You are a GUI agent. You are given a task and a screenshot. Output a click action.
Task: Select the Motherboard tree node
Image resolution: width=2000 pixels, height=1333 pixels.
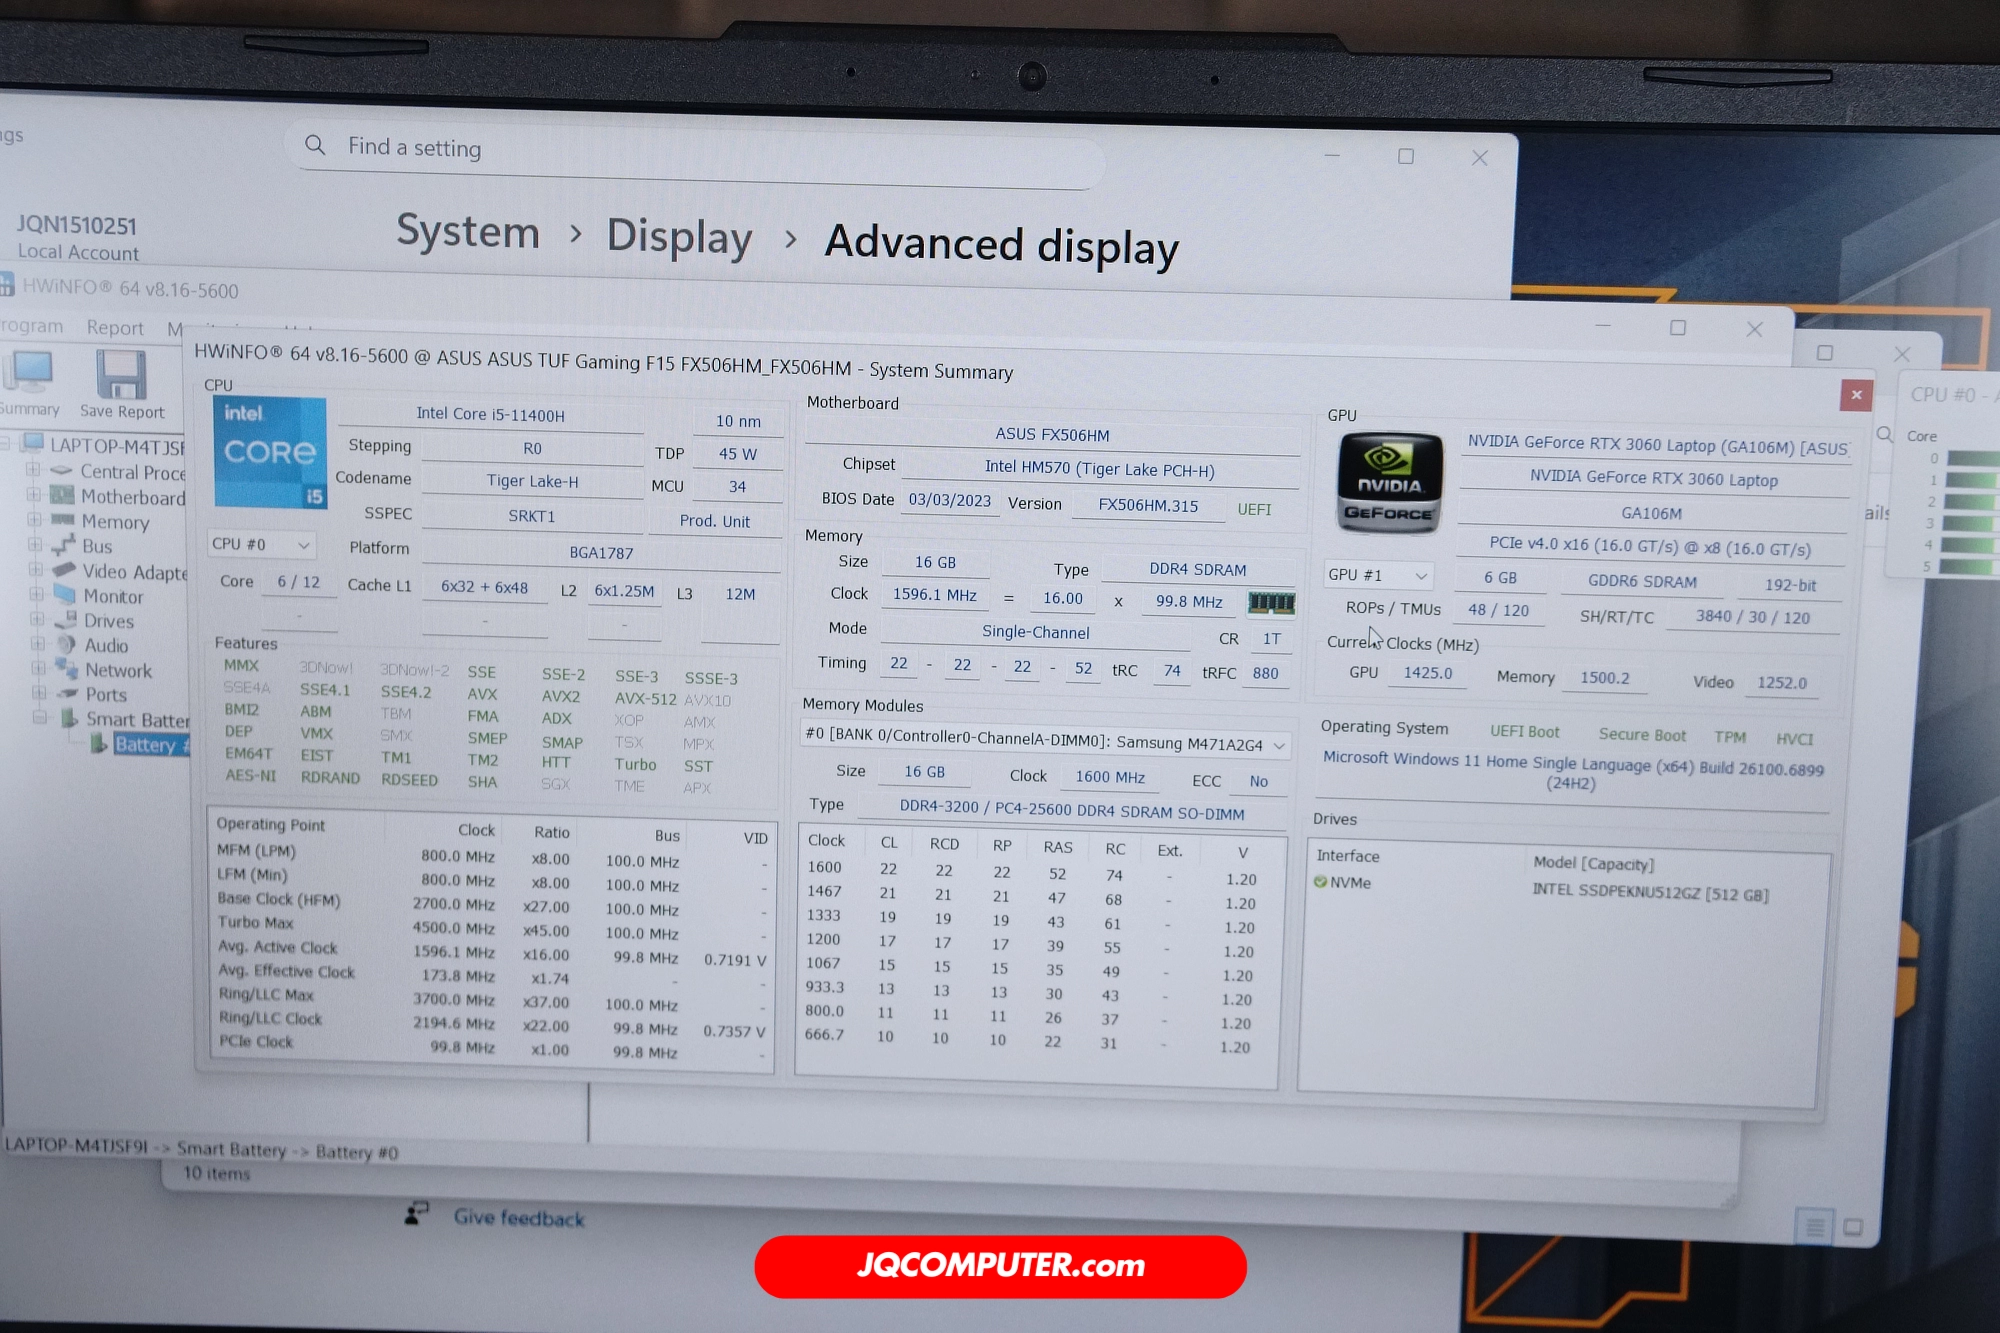132,497
